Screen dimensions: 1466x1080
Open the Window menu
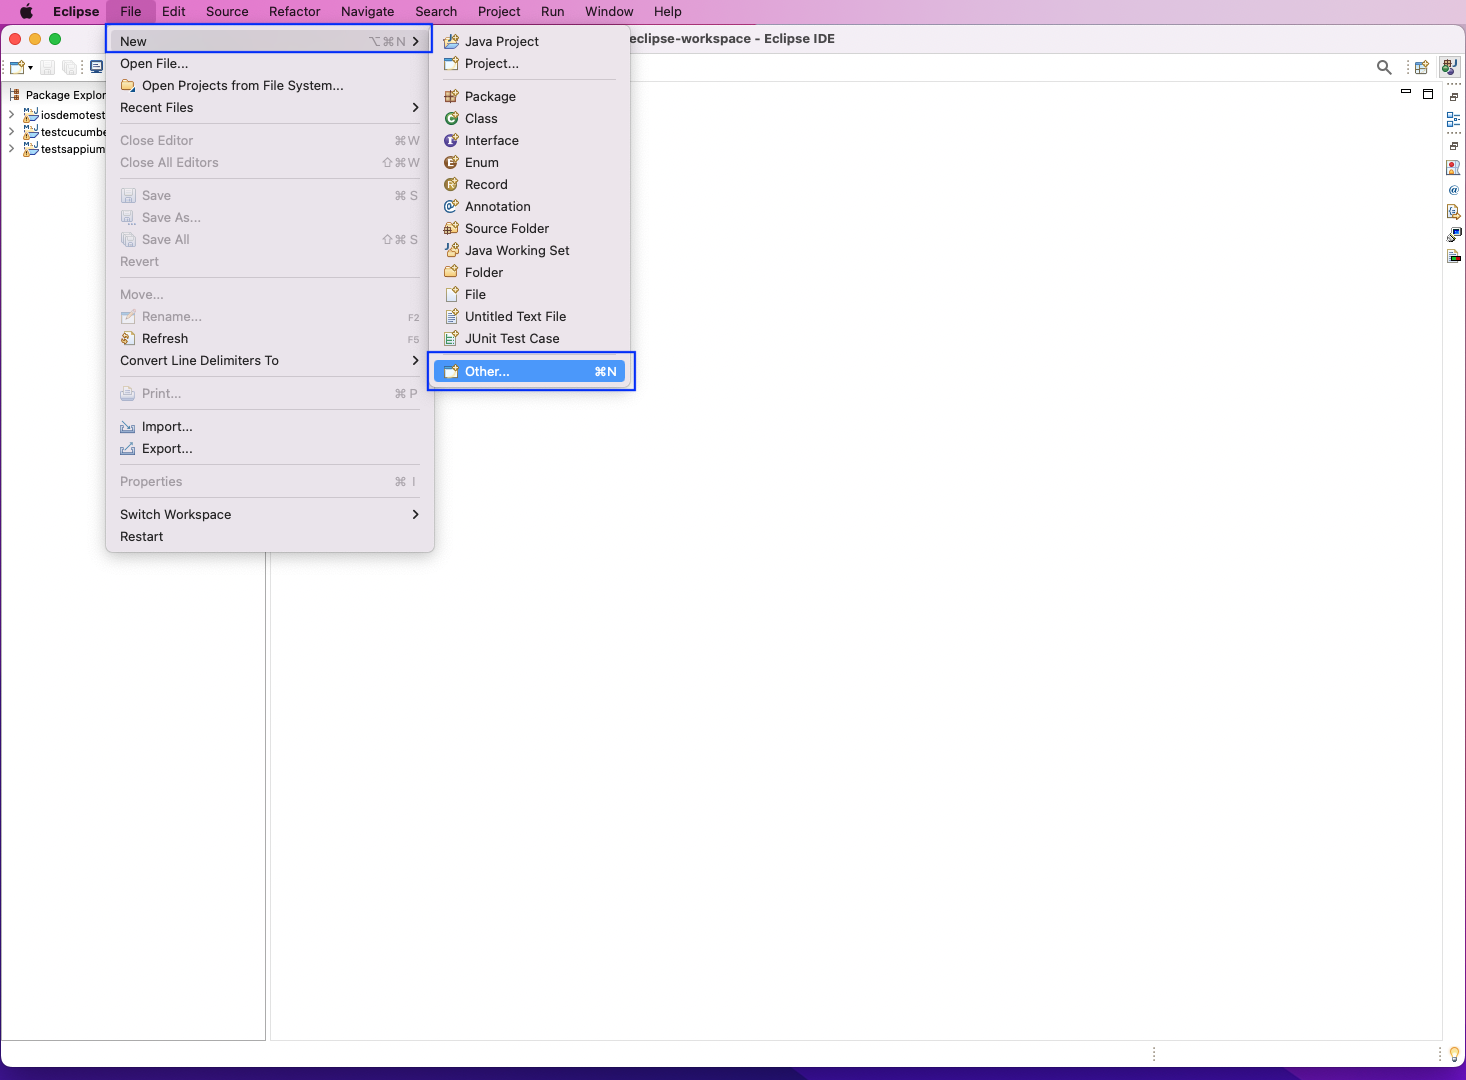[609, 11]
